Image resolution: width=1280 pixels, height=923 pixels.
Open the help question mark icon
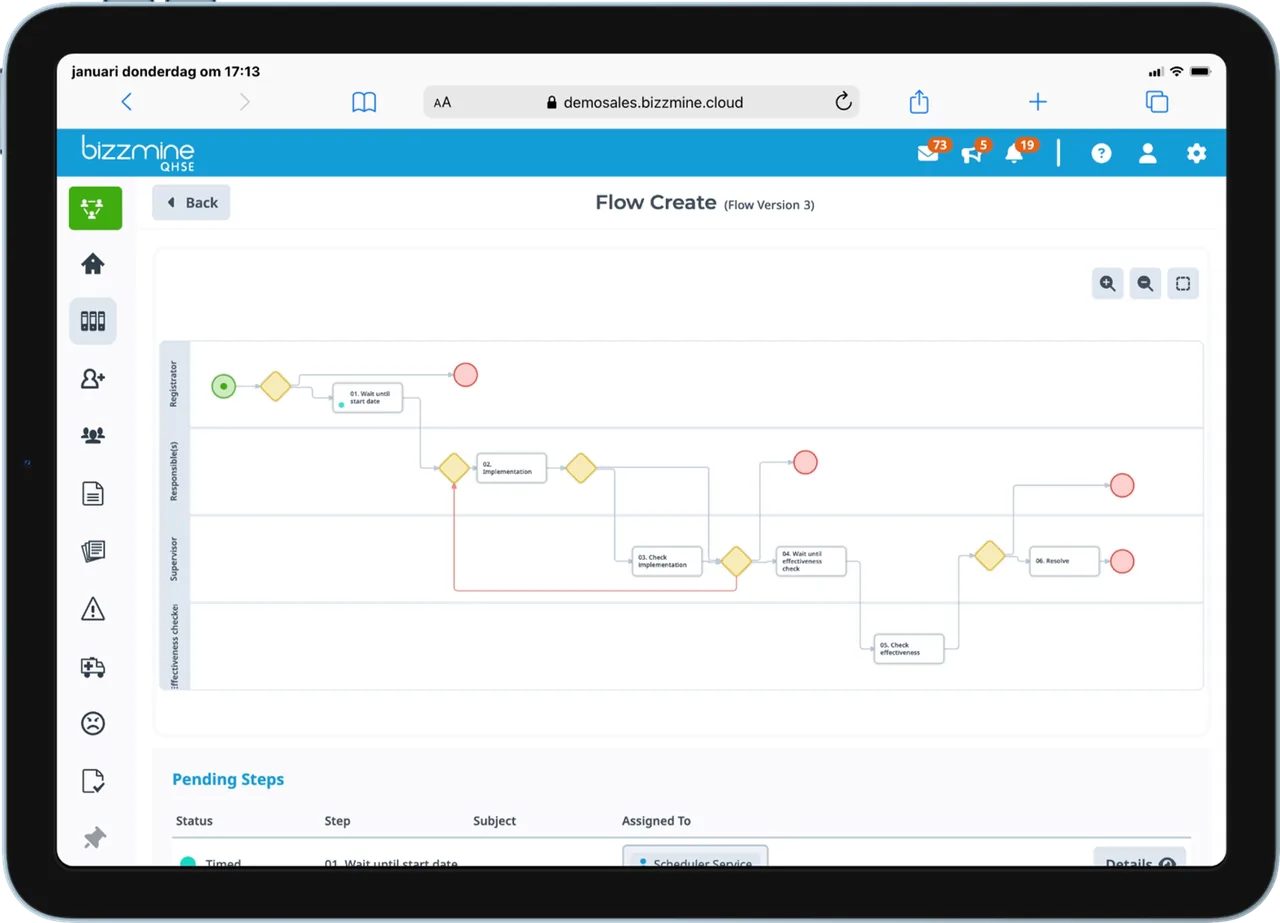click(1101, 153)
